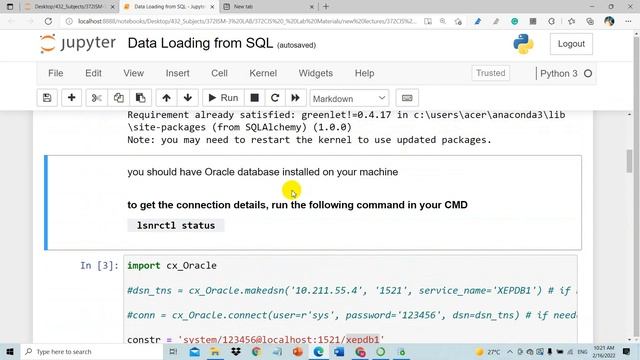Image resolution: width=640 pixels, height=360 pixels.
Task: Click the Python logo icon
Action: click(523, 44)
